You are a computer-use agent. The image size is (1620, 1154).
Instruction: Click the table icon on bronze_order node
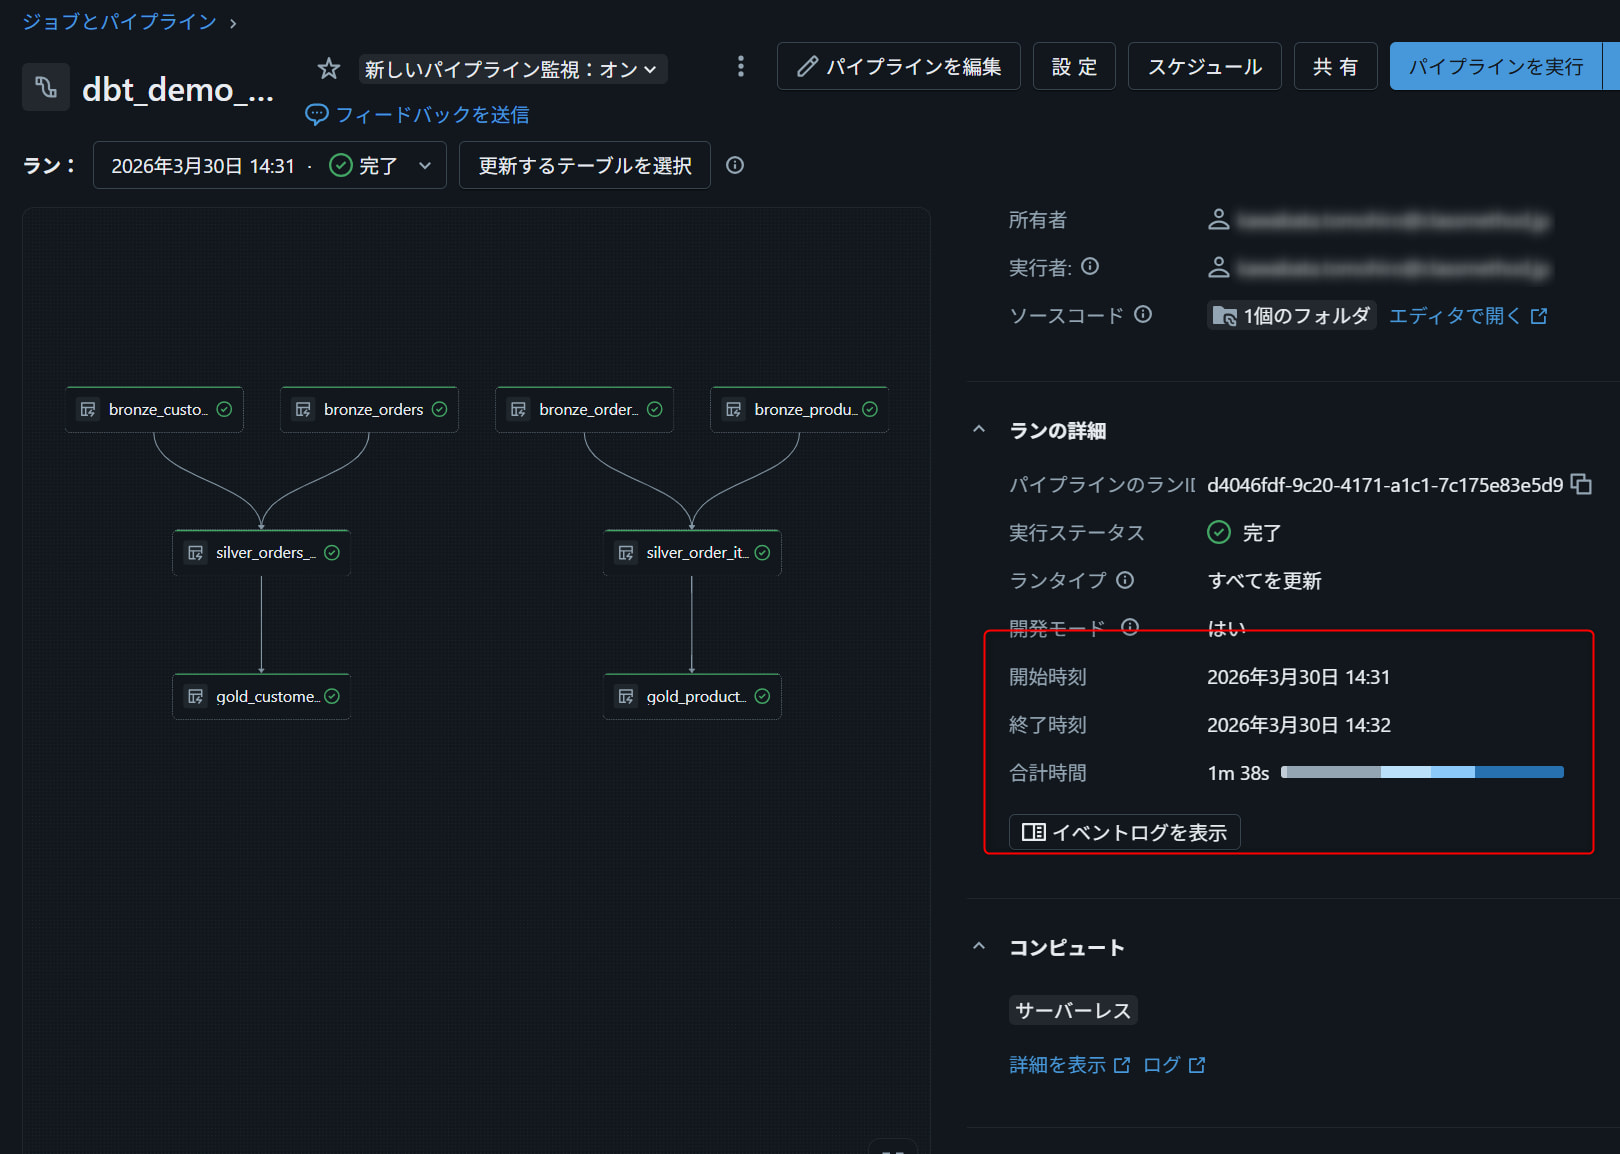pos(518,409)
